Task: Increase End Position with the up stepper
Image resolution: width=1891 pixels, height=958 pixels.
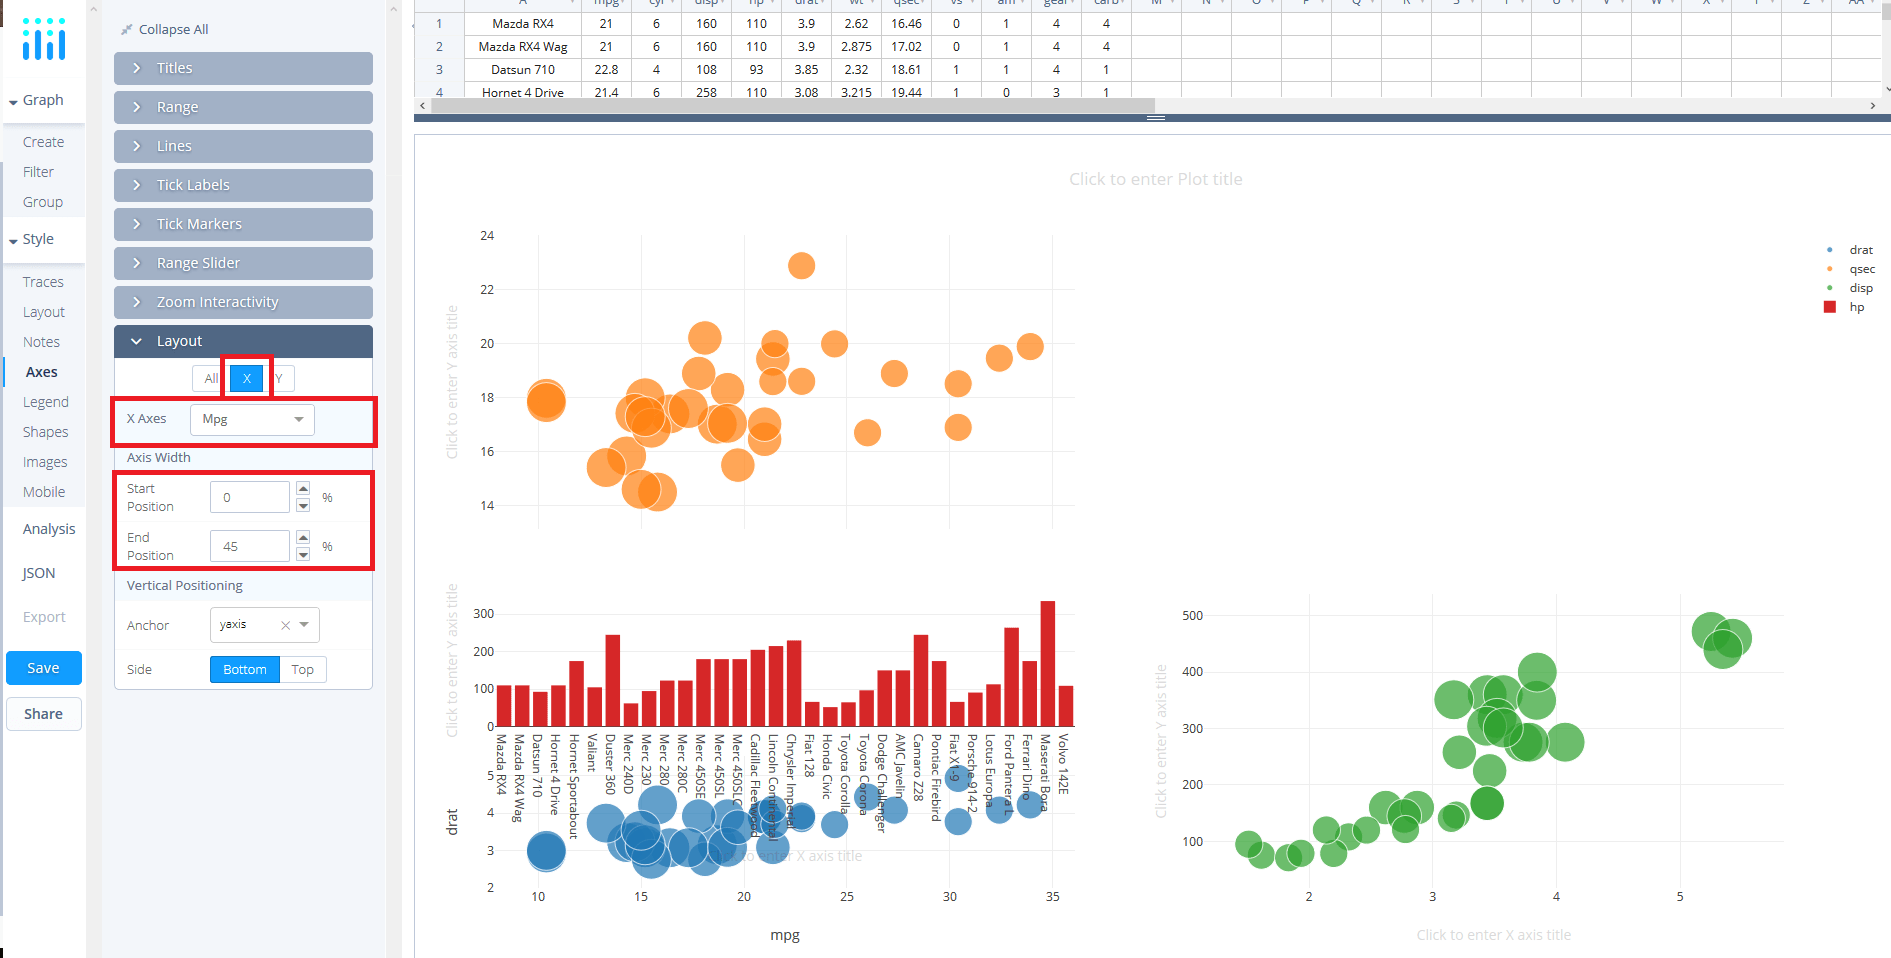Action: pyautogui.click(x=302, y=538)
